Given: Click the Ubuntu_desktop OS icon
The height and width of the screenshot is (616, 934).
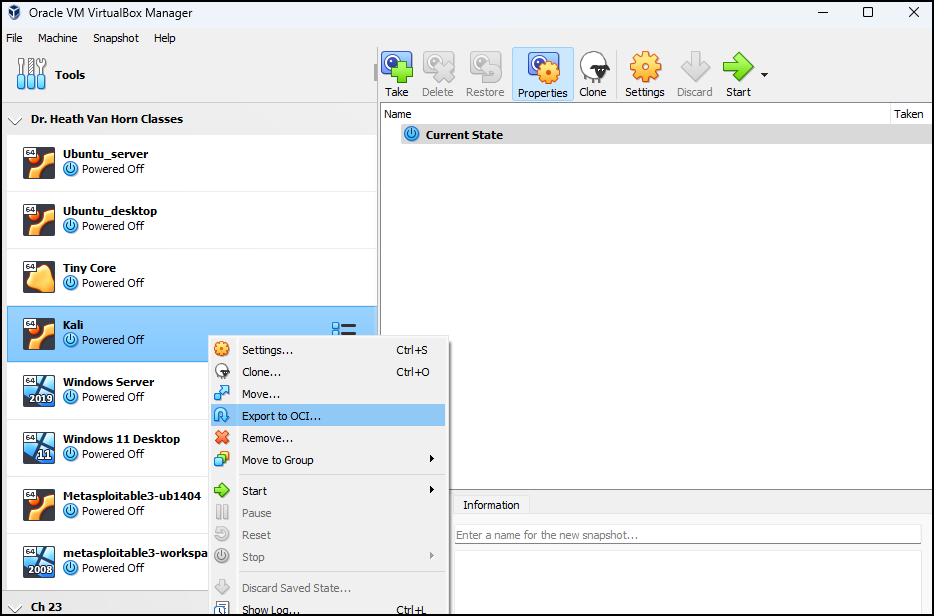Looking at the screenshot, I should (x=39, y=220).
